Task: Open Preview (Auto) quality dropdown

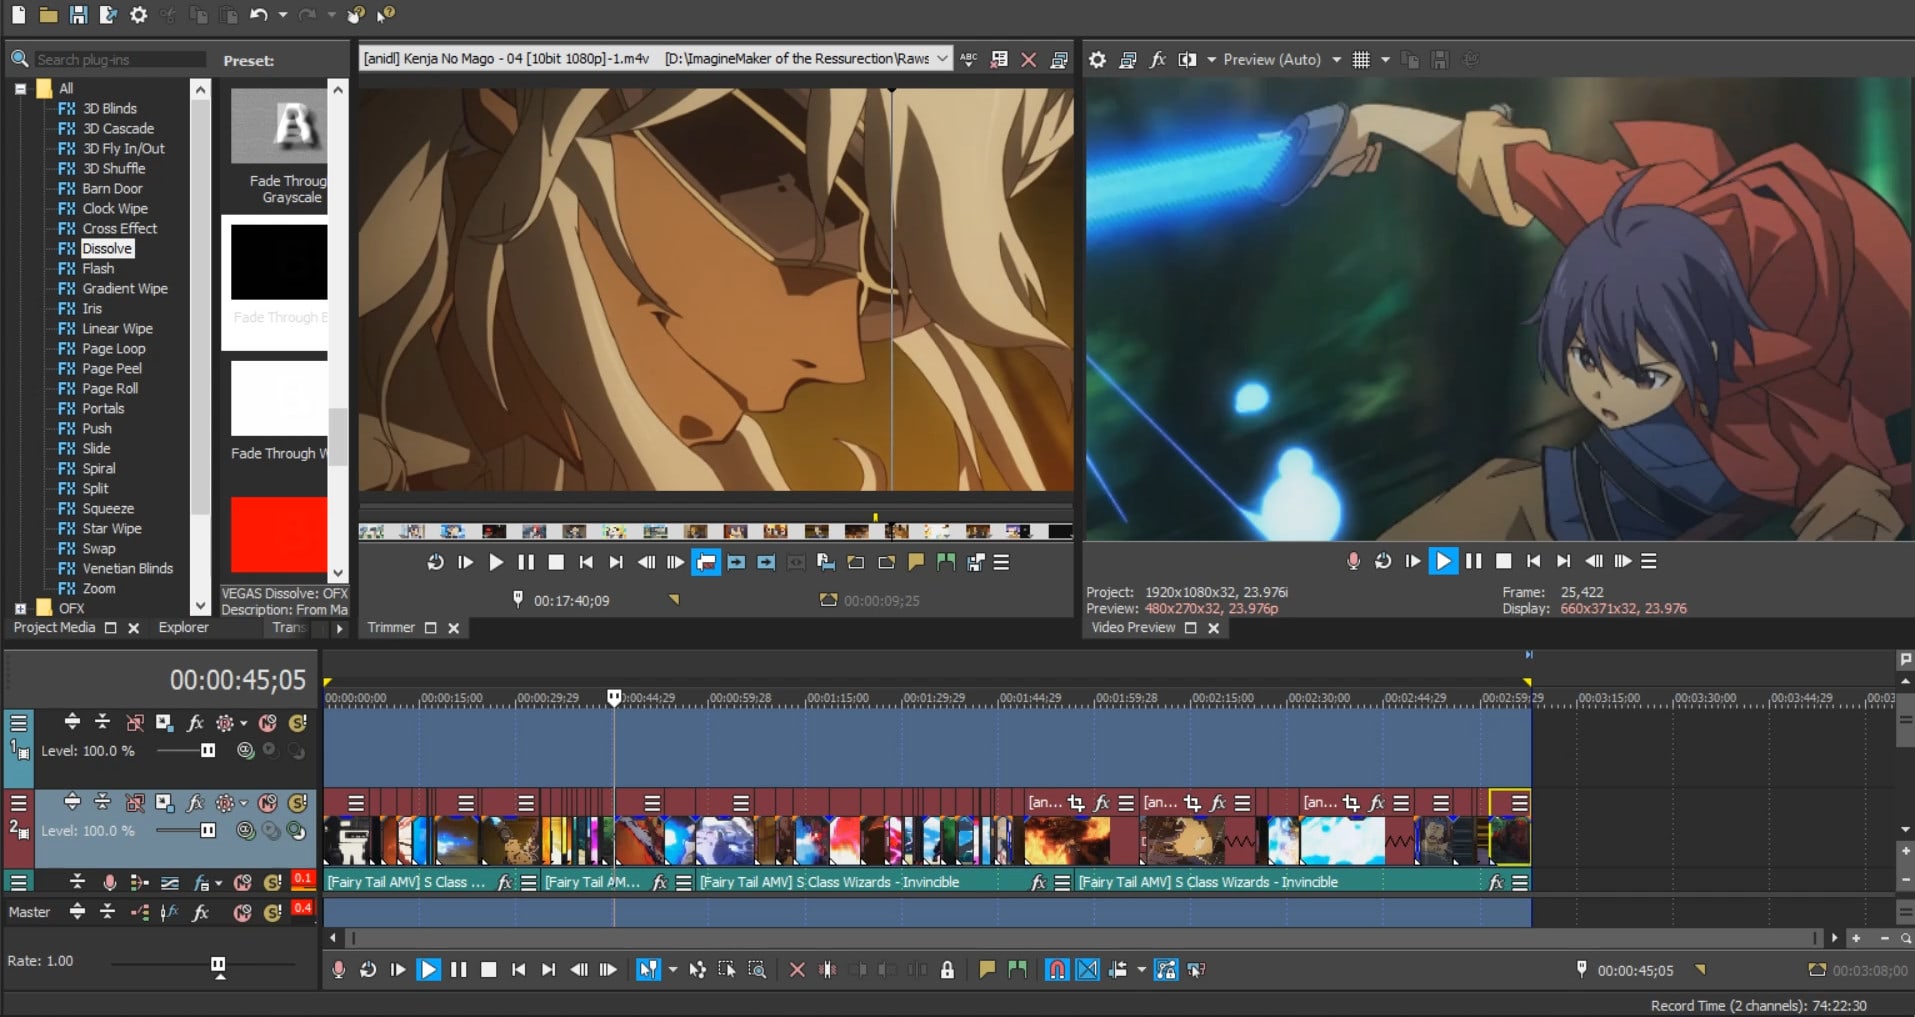Action: [1336, 60]
